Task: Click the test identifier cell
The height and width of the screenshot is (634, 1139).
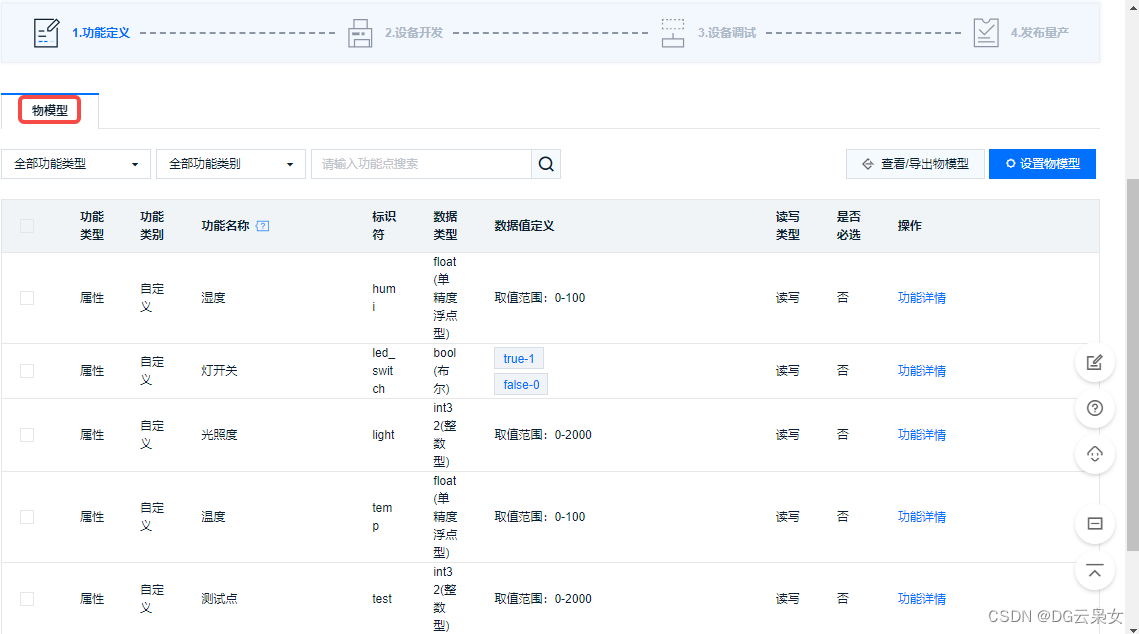Action: tap(382, 599)
